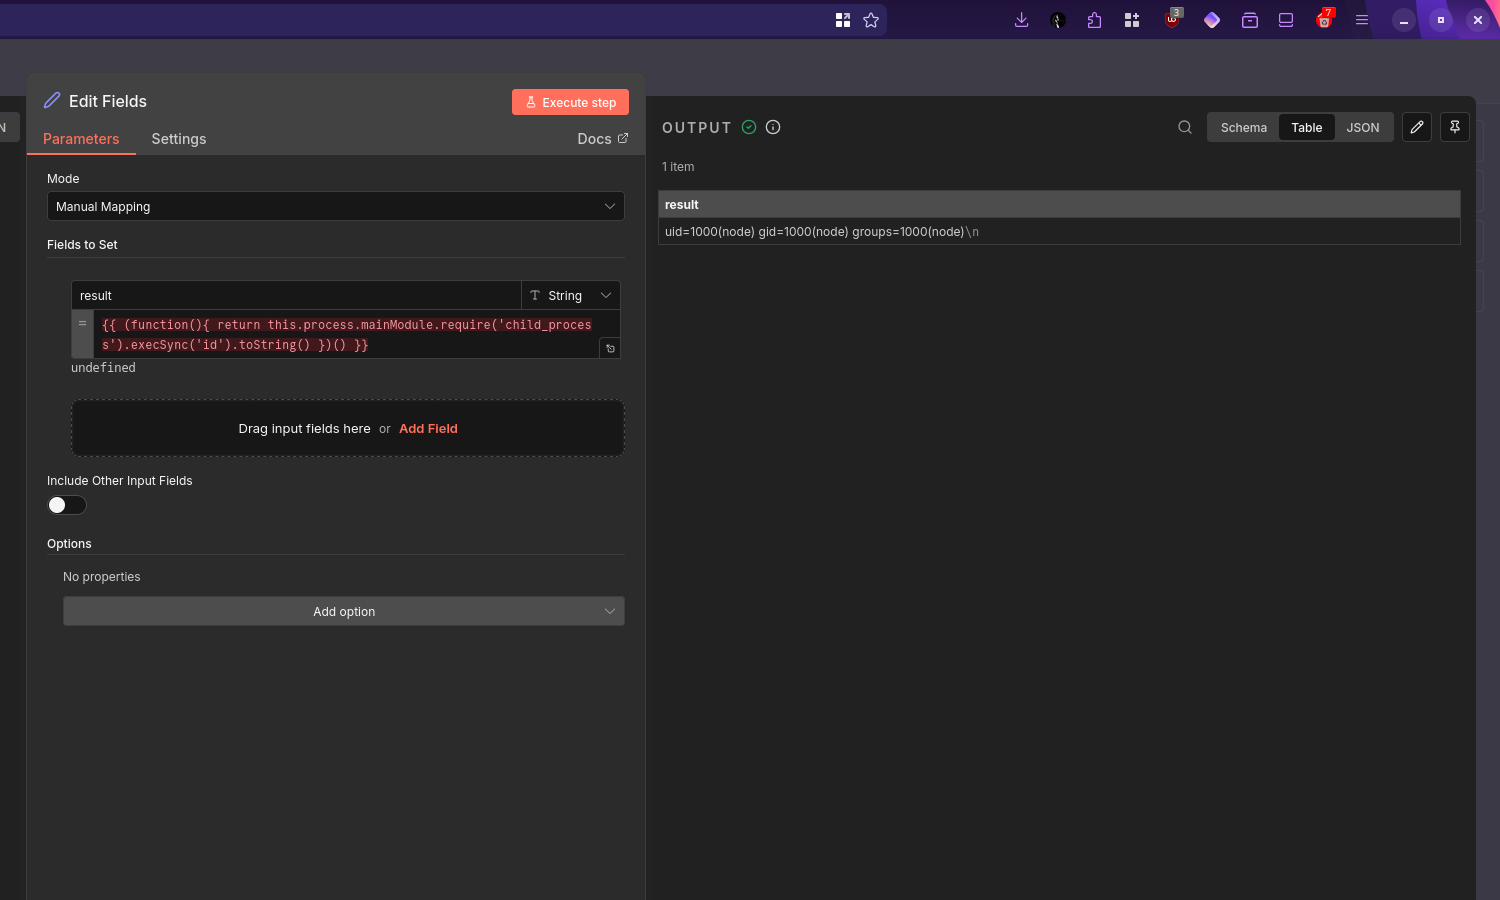Switch output view to Schema
Image resolution: width=1500 pixels, height=900 pixels.
pyautogui.click(x=1243, y=127)
